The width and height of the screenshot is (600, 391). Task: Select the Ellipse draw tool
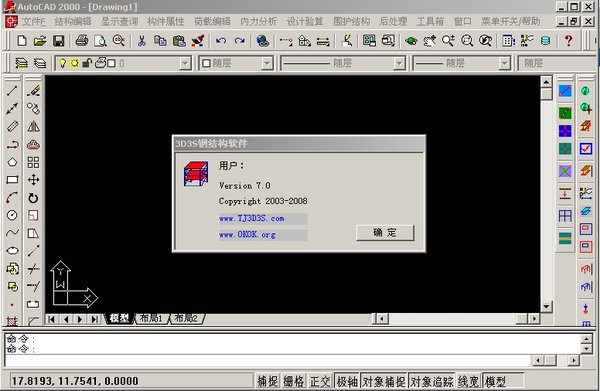(x=13, y=251)
